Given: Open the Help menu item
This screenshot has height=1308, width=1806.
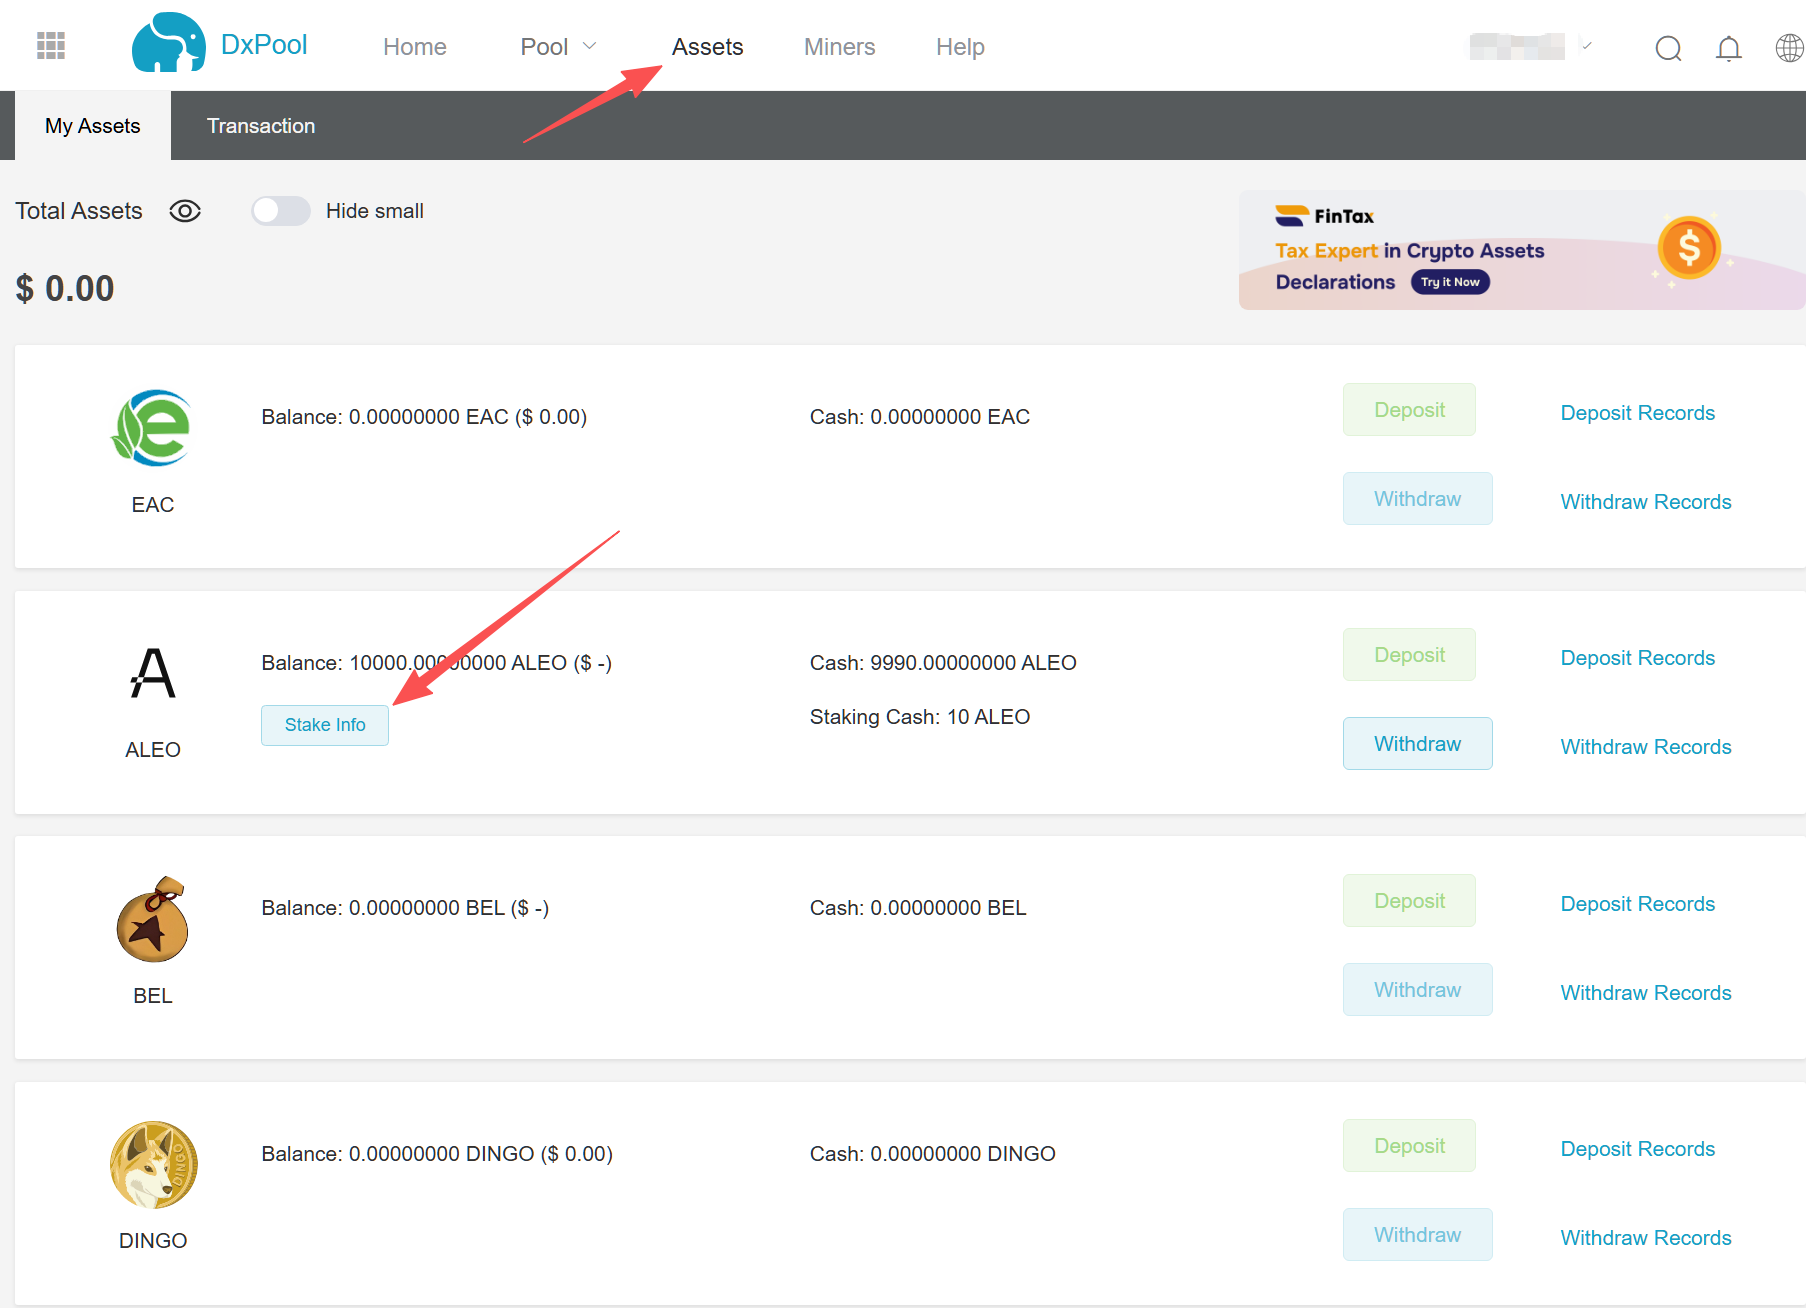Looking at the screenshot, I should point(960,47).
